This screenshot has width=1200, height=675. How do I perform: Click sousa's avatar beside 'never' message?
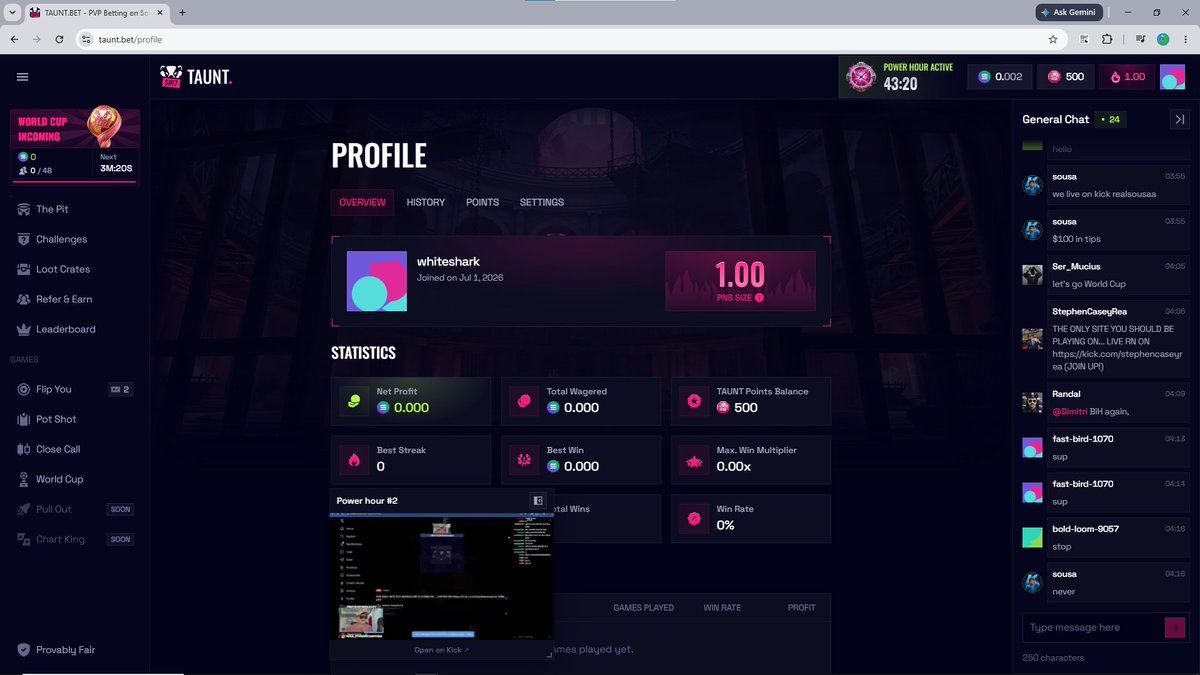(1032, 582)
